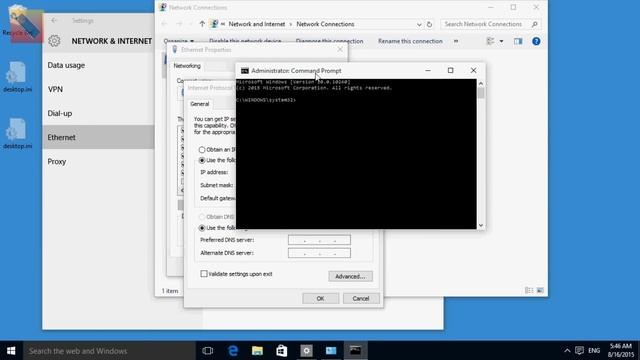The height and width of the screenshot is (360, 640).
Task: Open the Organize dropdown menu
Action: coord(179,41)
